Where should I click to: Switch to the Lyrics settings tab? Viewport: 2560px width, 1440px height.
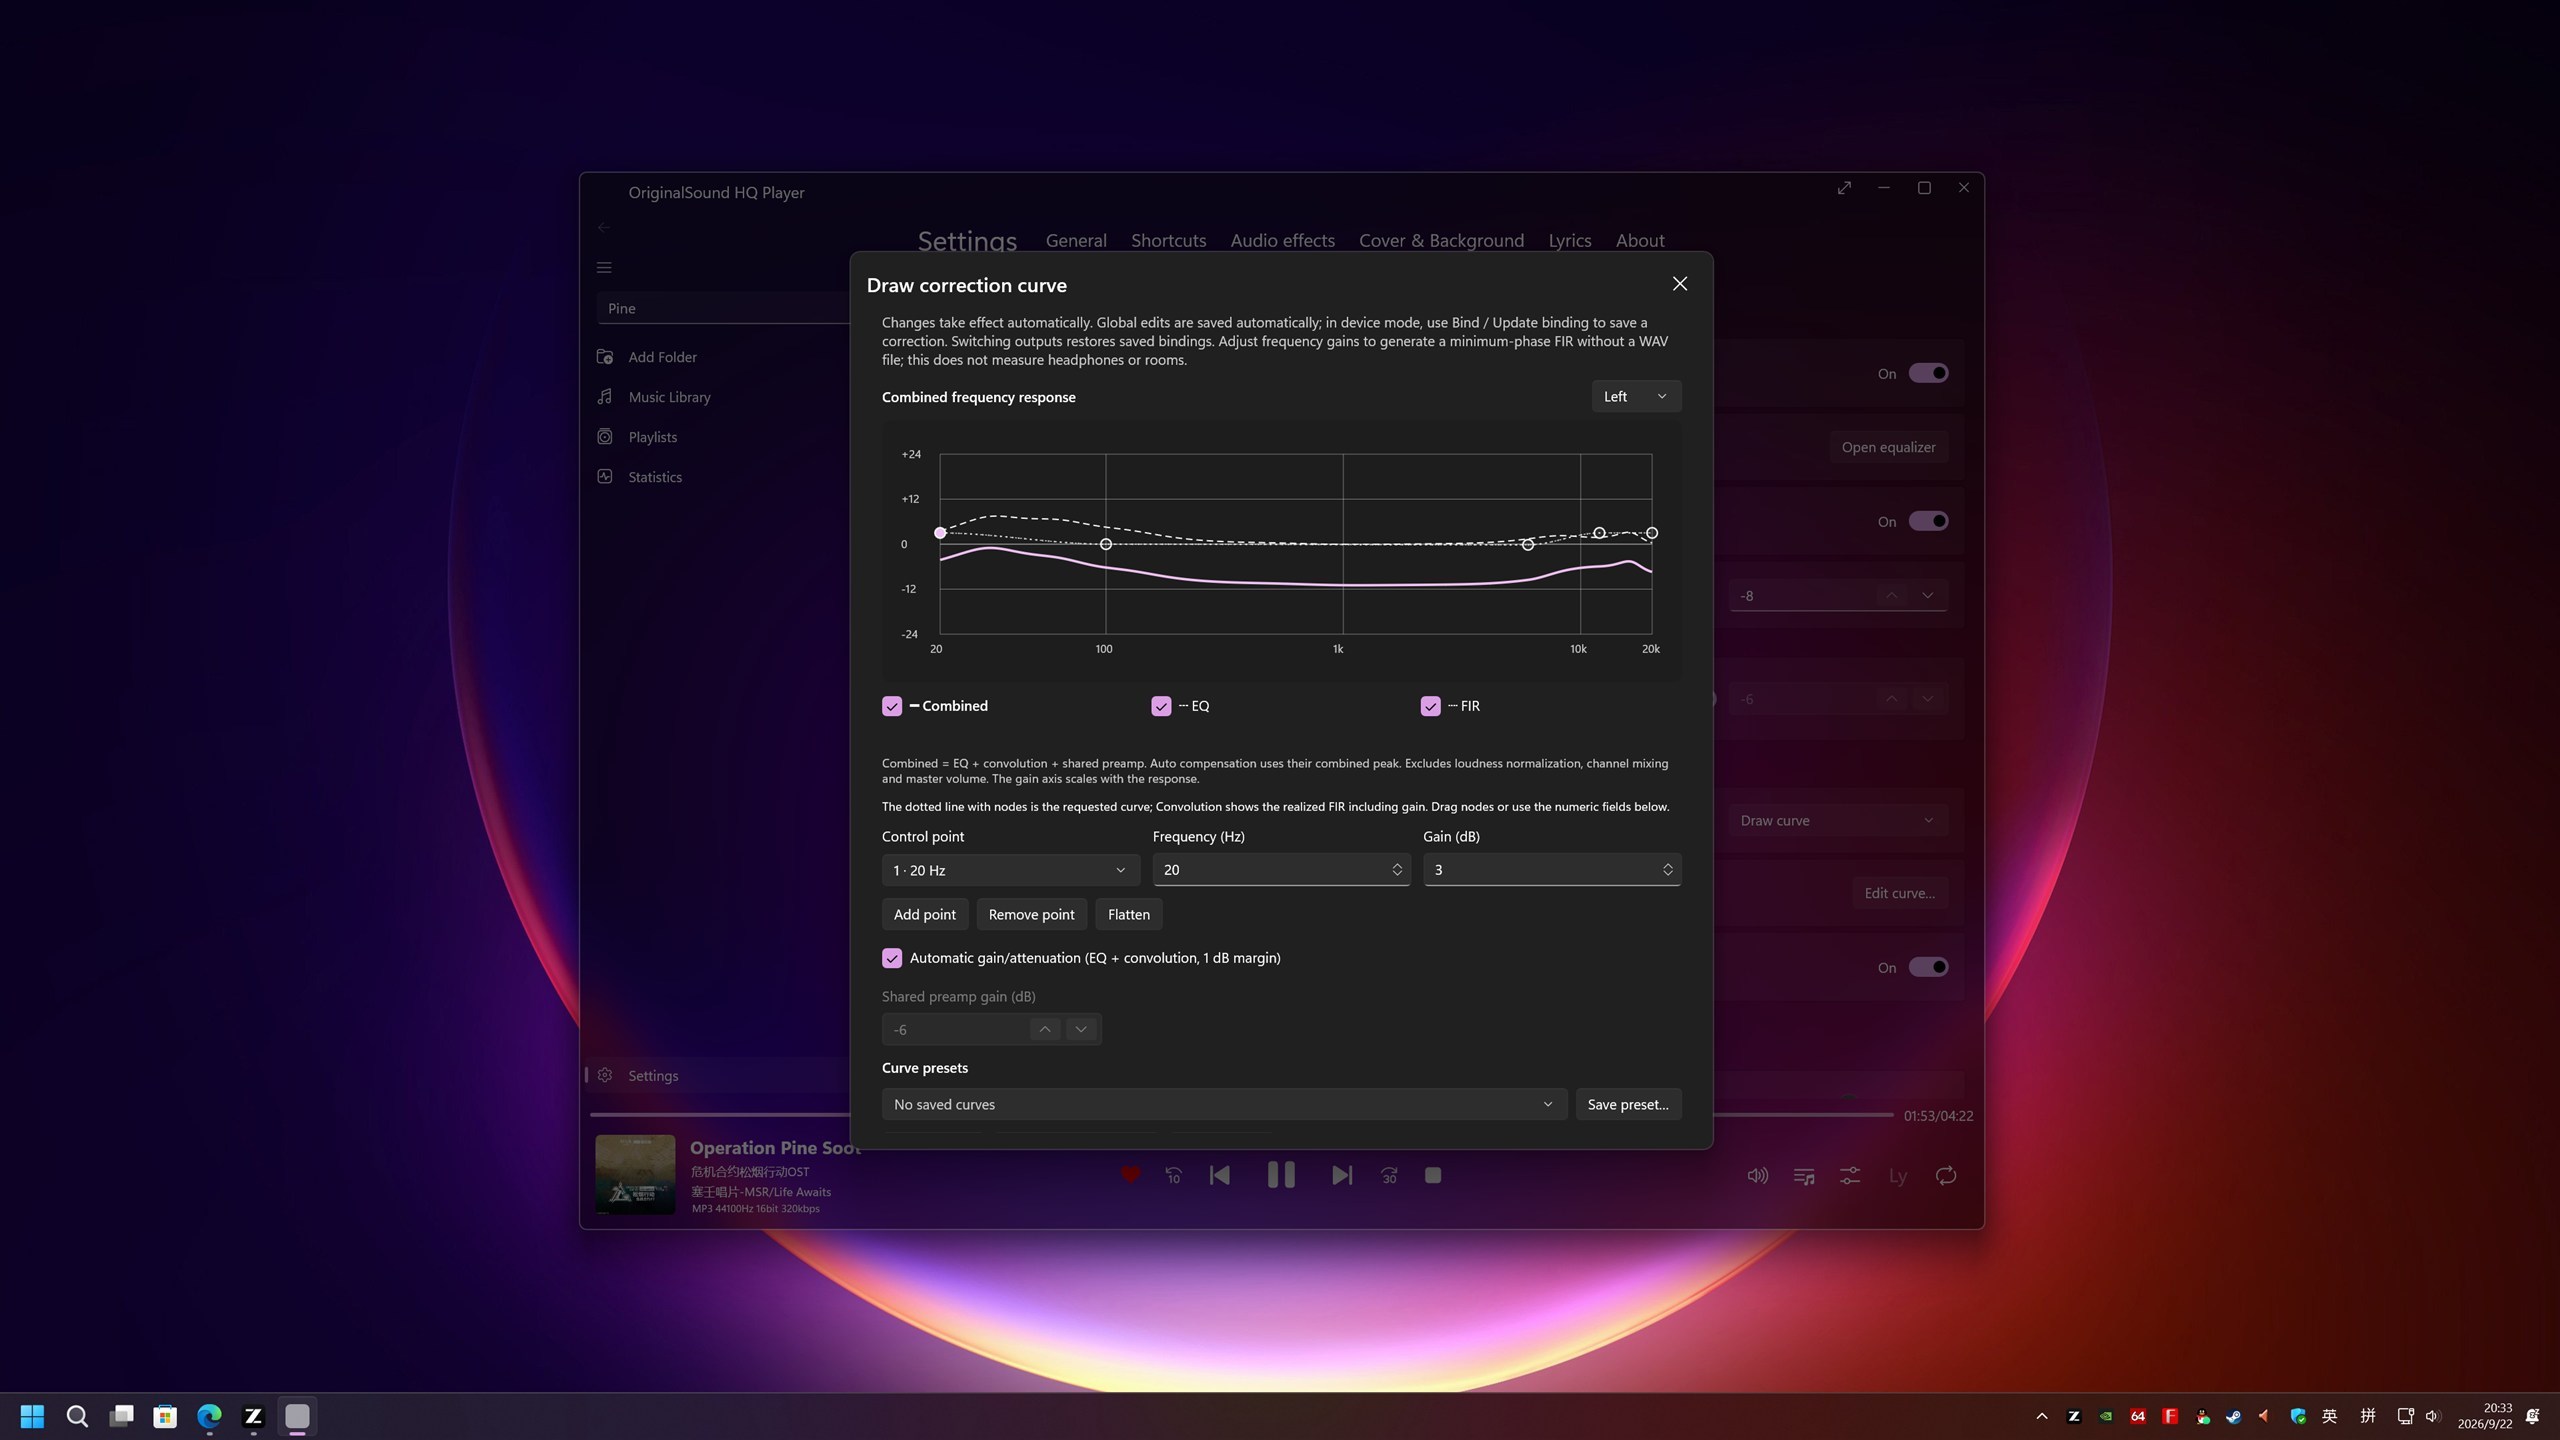click(x=1569, y=240)
